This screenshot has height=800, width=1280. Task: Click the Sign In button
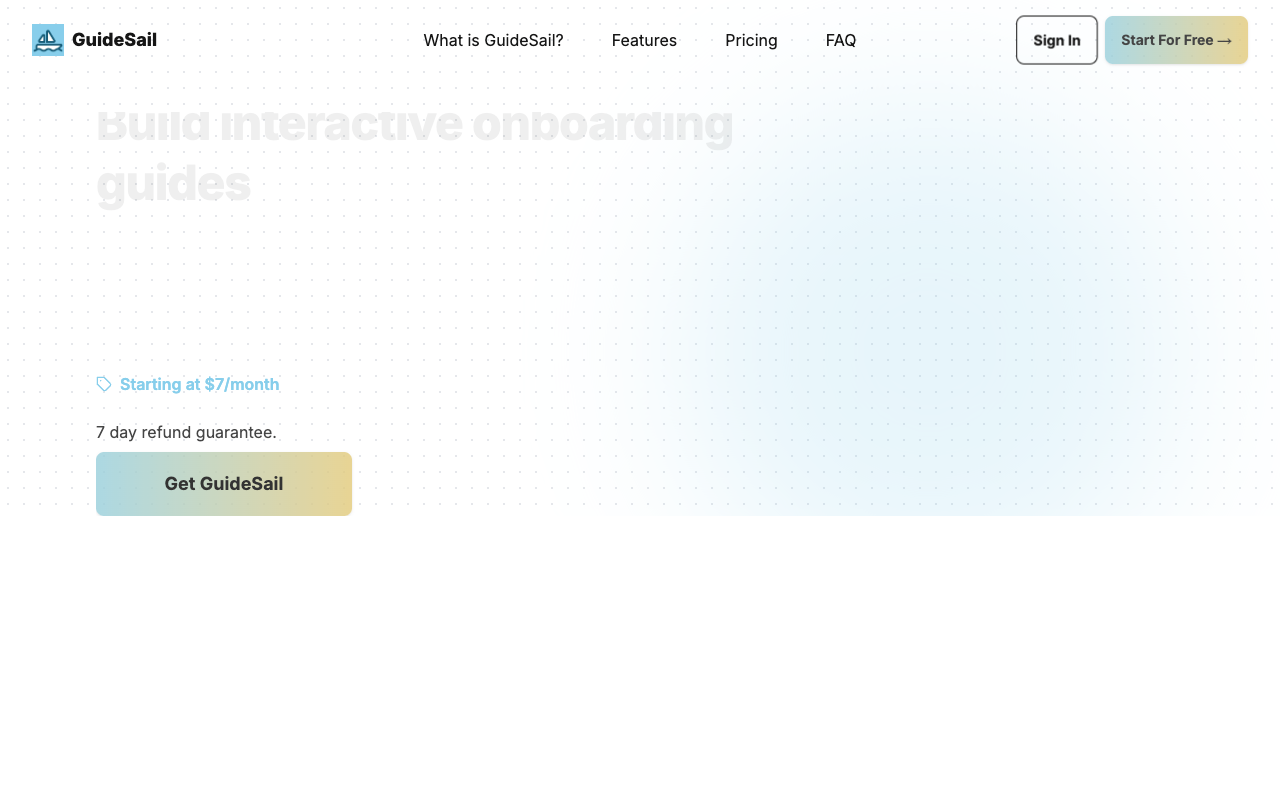click(x=1057, y=40)
